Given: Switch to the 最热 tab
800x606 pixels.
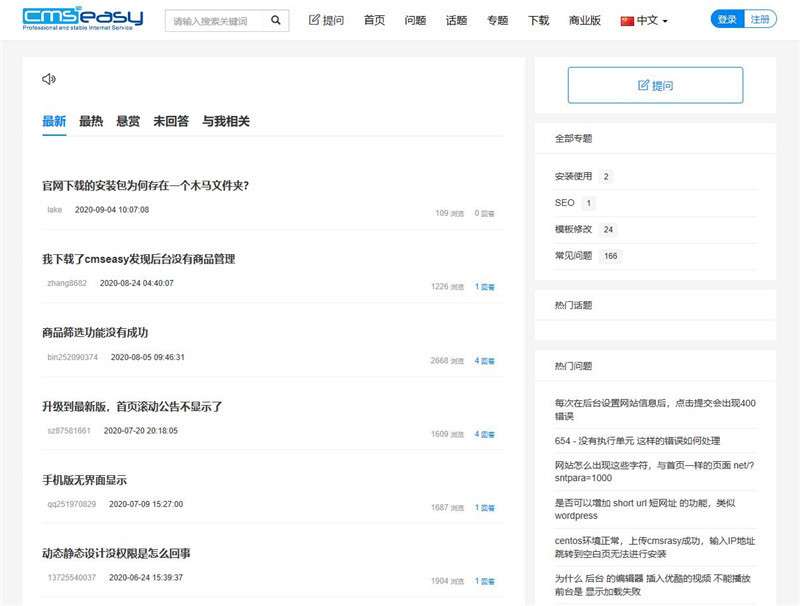Looking at the screenshot, I should [91, 121].
